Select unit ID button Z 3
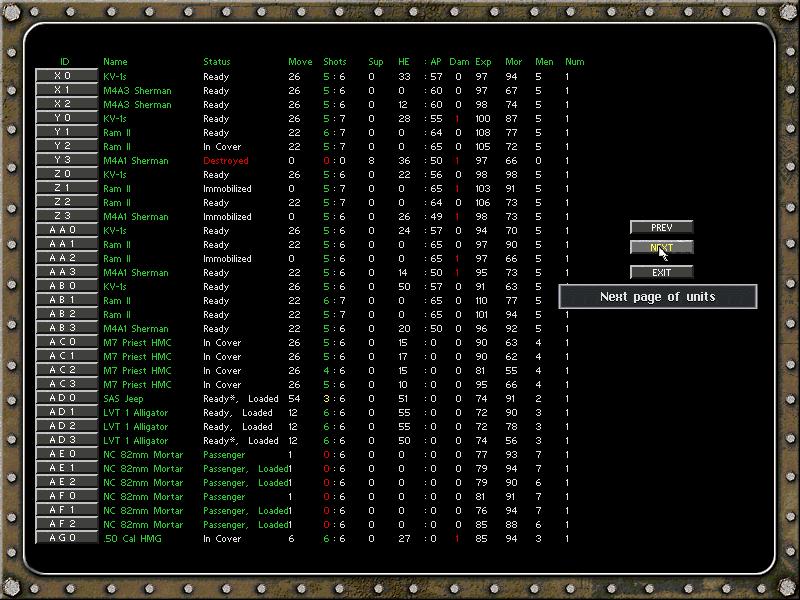The height and width of the screenshot is (600, 800). (66, 216)
